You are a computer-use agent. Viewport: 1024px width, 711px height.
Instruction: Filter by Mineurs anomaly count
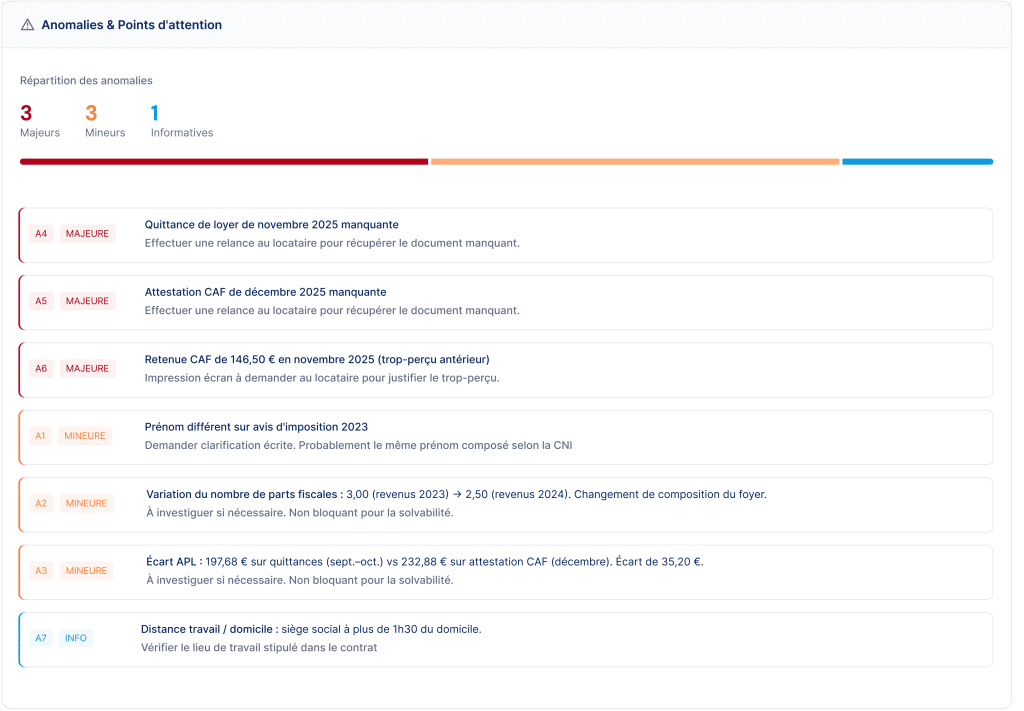pos(105,121)
